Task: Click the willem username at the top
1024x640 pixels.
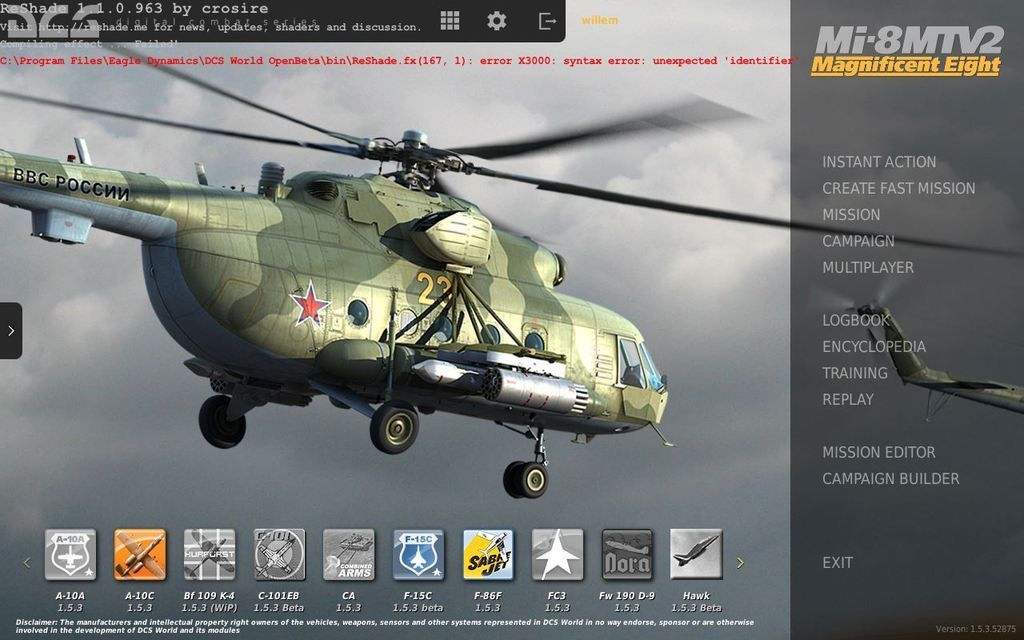Action: pyautogui.click(x=599, y=19)
